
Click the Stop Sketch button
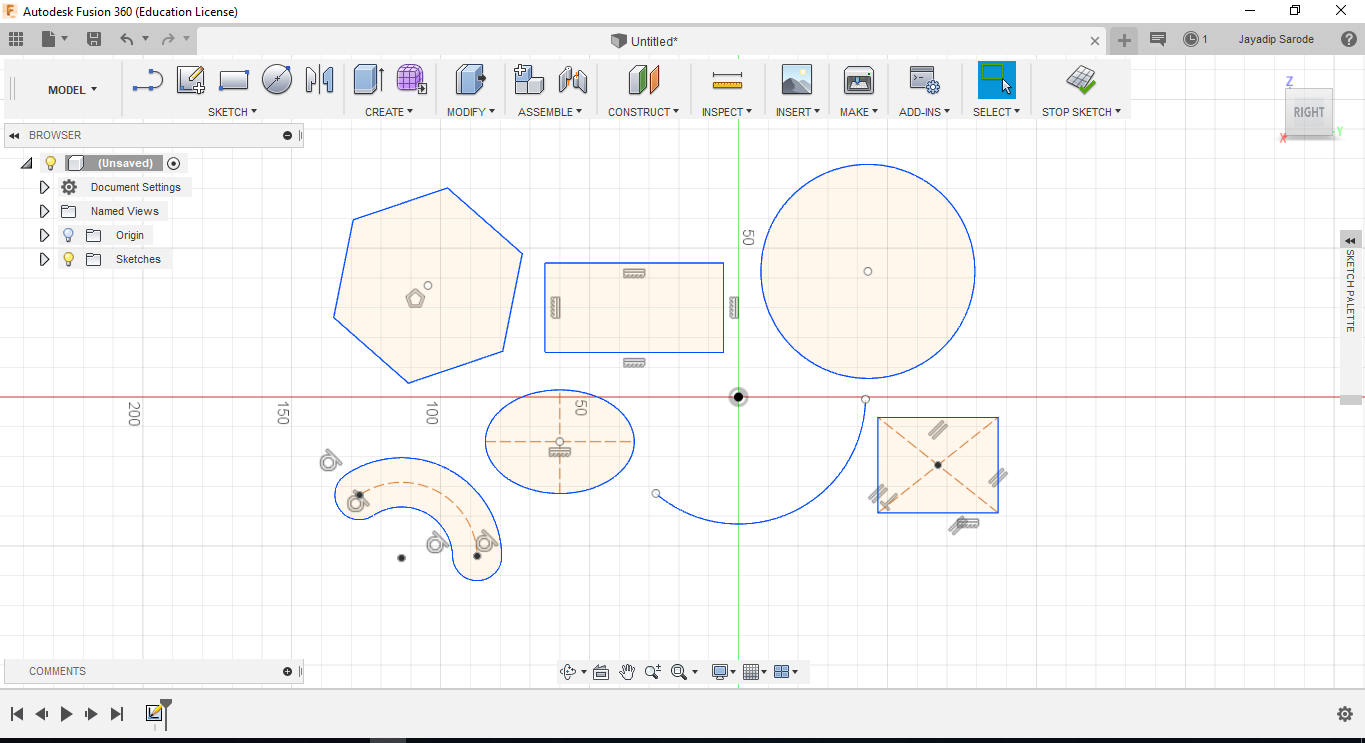[x=1080, y=81]
